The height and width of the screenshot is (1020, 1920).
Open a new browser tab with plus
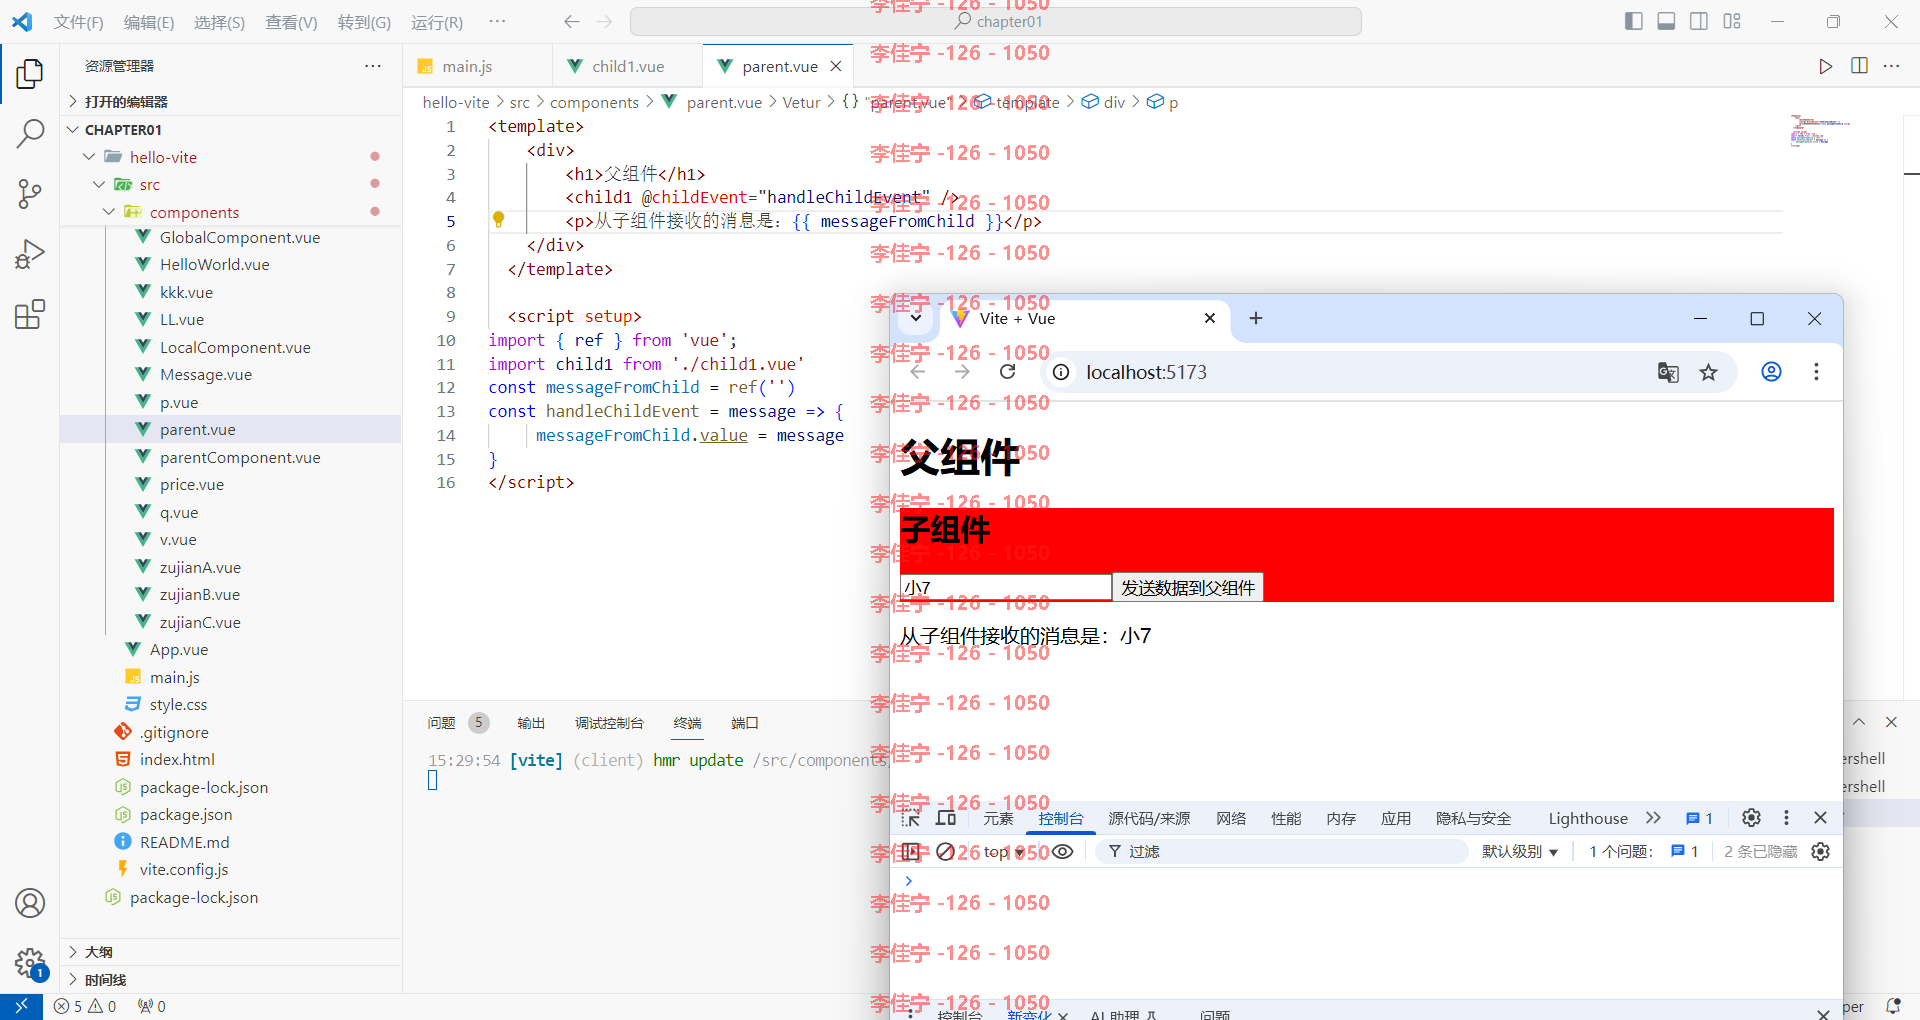(1256, 318)
